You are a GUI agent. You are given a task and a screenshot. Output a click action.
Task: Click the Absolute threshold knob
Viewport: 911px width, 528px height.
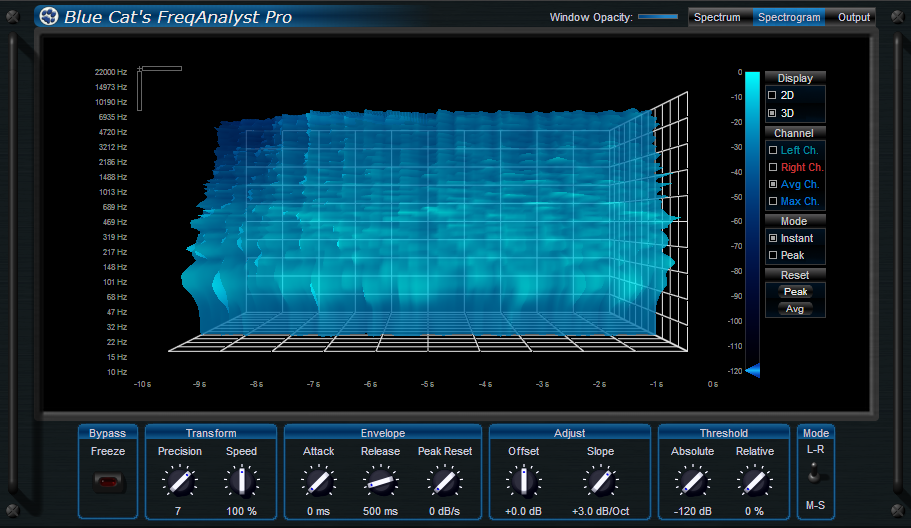tap(693, 482)
